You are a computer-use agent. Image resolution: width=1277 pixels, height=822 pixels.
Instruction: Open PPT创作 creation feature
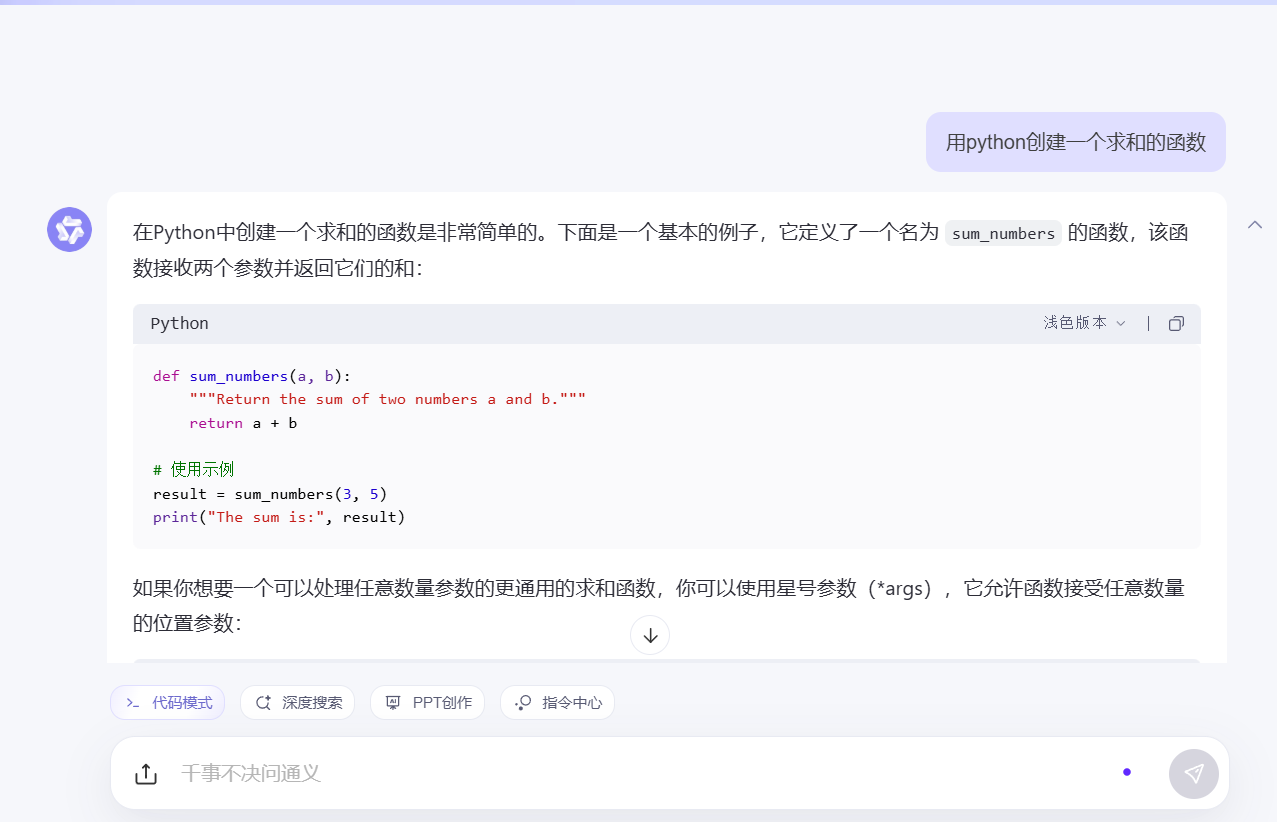click(427, 702)
